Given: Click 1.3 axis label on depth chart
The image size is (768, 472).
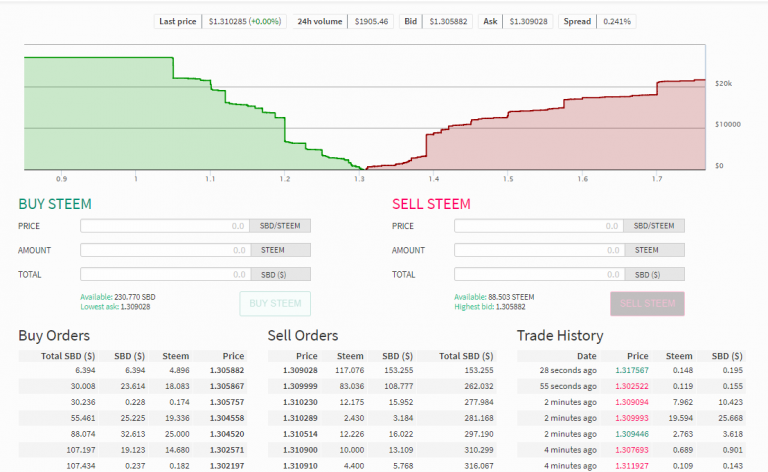Looking at the screenshot, I should tap(360, 179).
